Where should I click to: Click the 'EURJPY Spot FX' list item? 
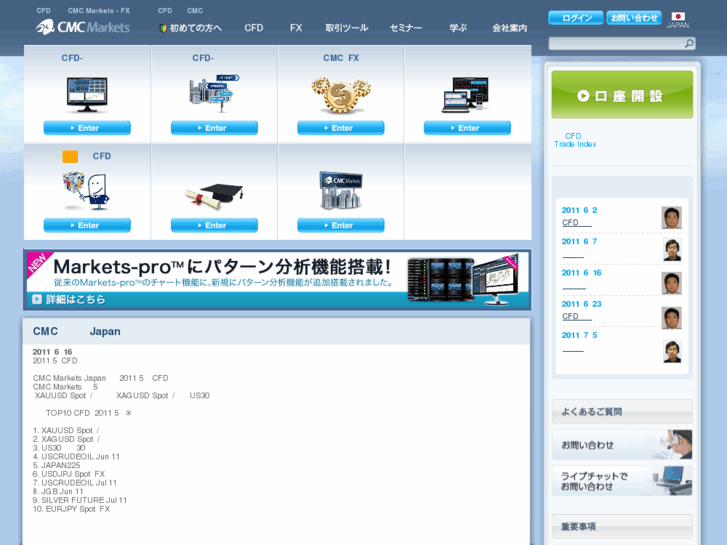coord(71,509)
